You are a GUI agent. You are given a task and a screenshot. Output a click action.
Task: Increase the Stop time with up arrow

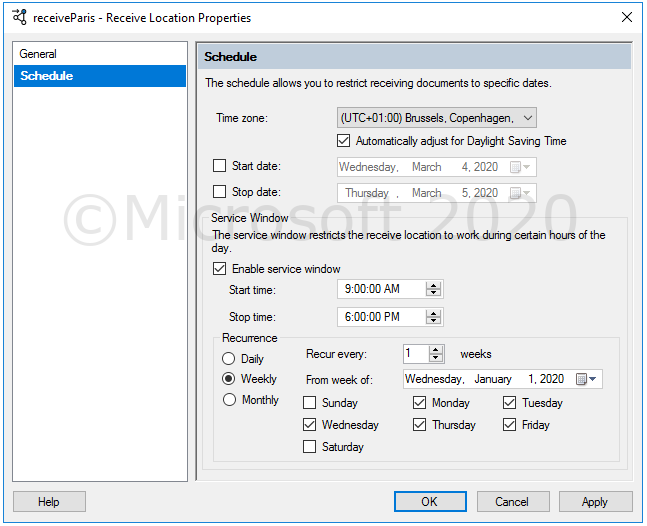pos(433,314)
